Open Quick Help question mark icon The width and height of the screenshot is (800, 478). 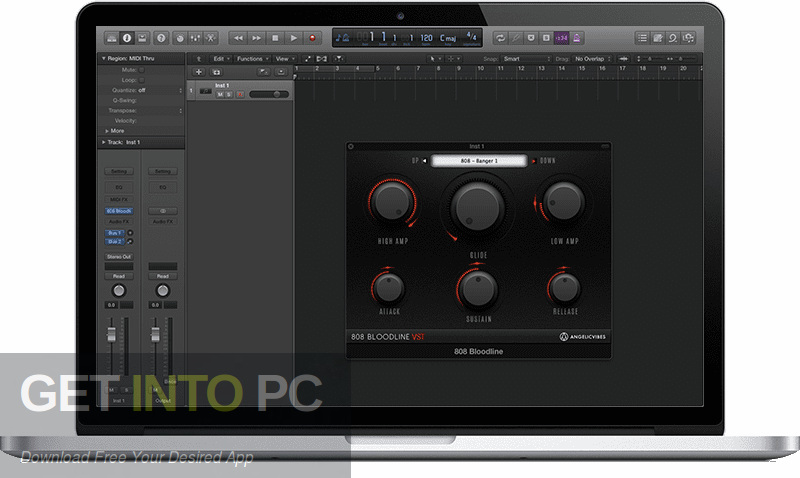coord(161,38)
